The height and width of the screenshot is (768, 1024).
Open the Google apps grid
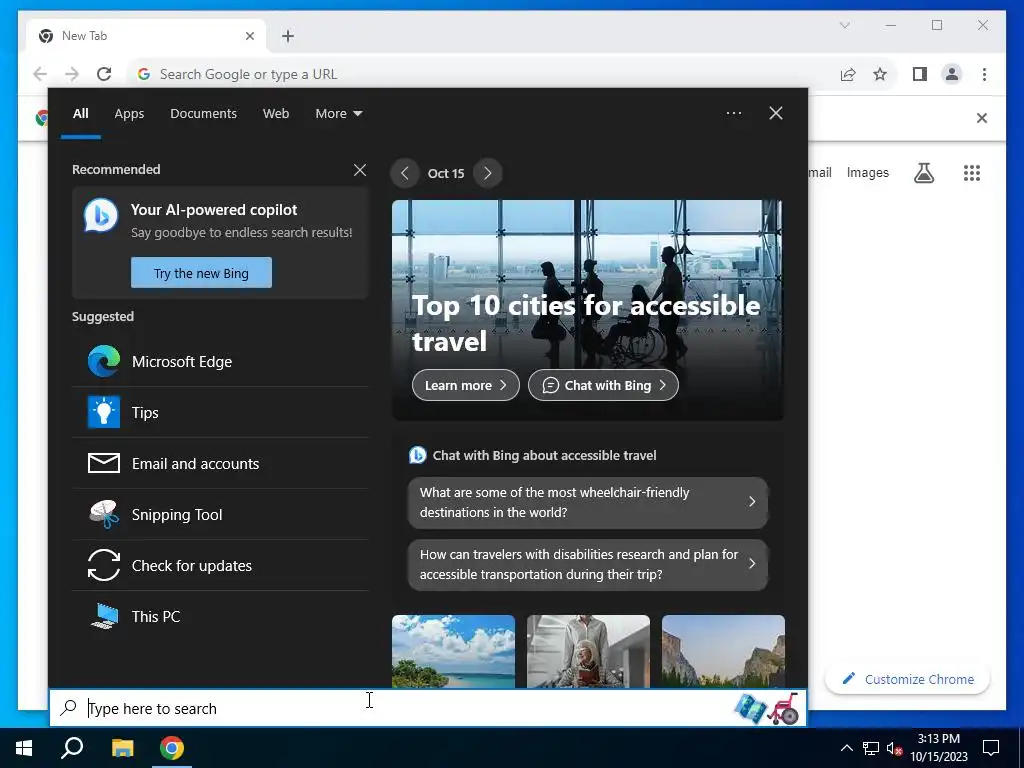coord(972,173)
